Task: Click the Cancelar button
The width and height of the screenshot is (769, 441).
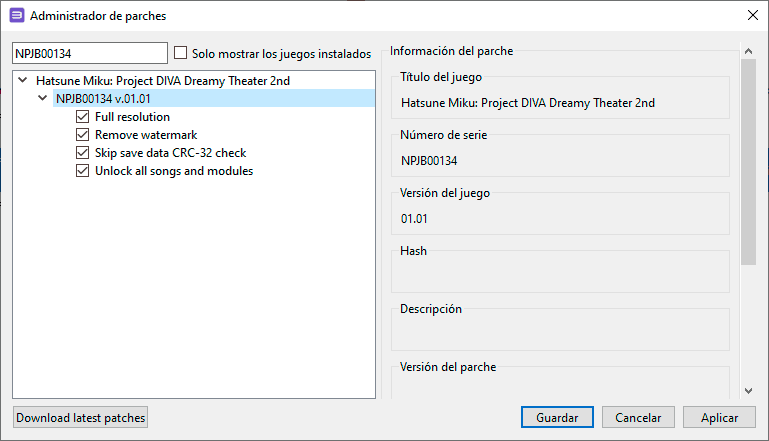Action: point(638,417)
